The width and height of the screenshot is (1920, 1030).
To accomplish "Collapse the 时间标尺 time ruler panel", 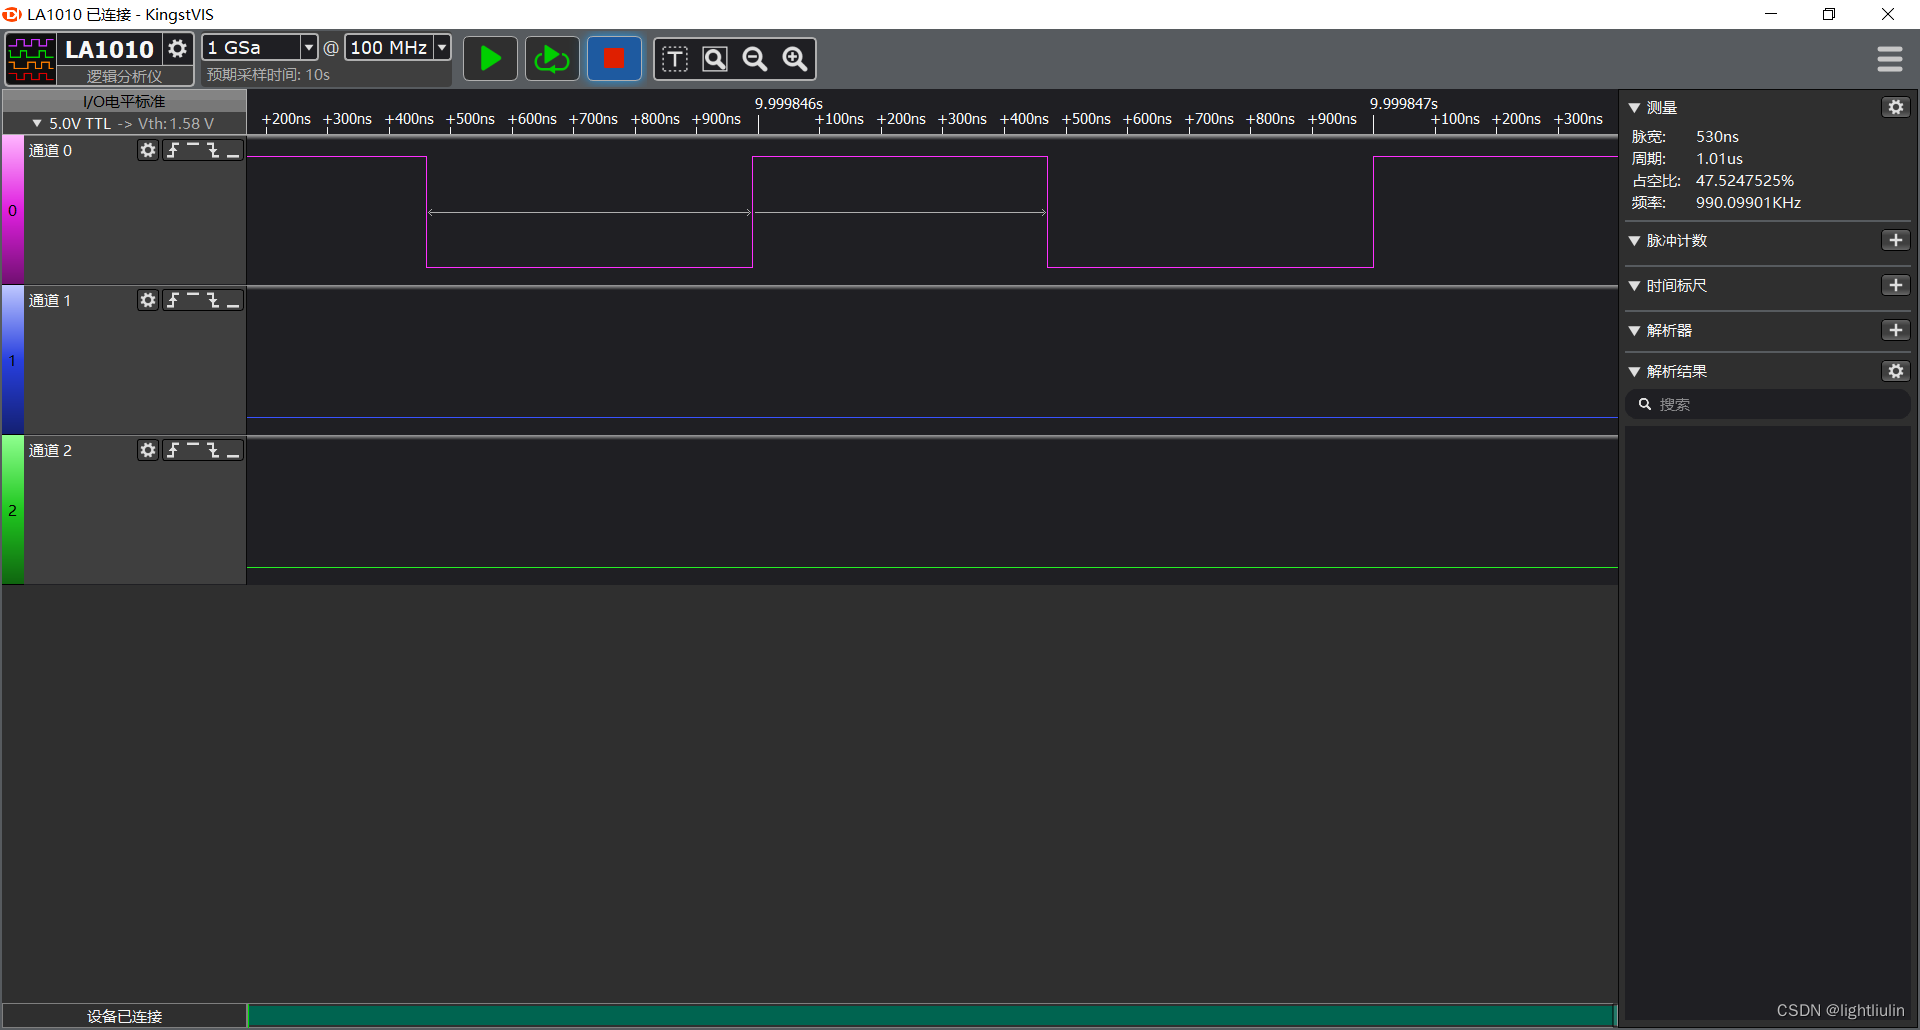I will 1634,286.
